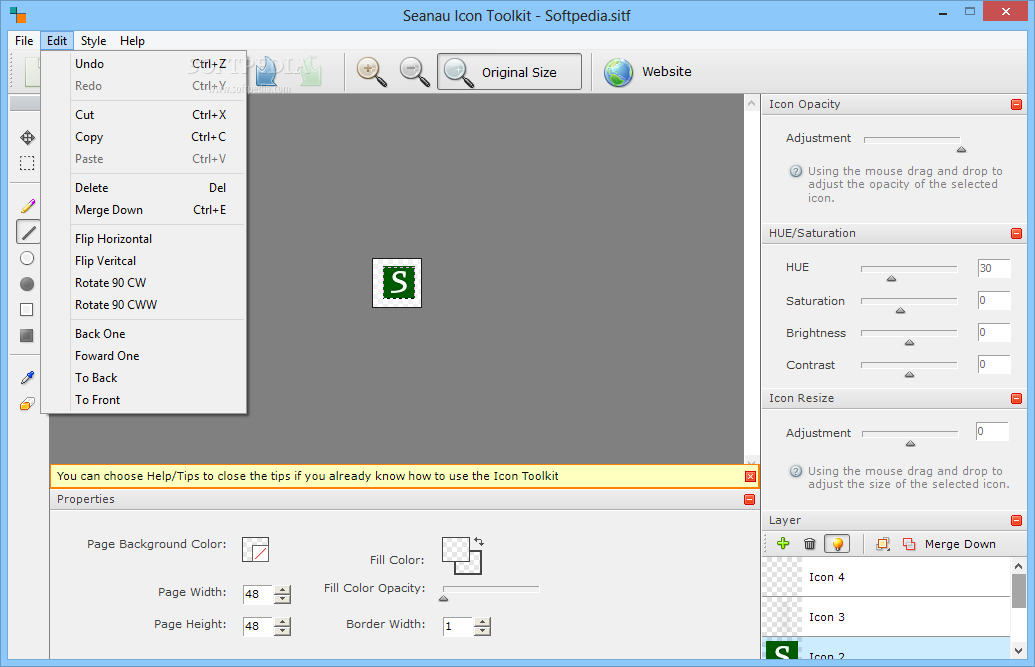1035x667 pixels.
Task: Collapse the Icon Resize panel
Action: 1017,398
